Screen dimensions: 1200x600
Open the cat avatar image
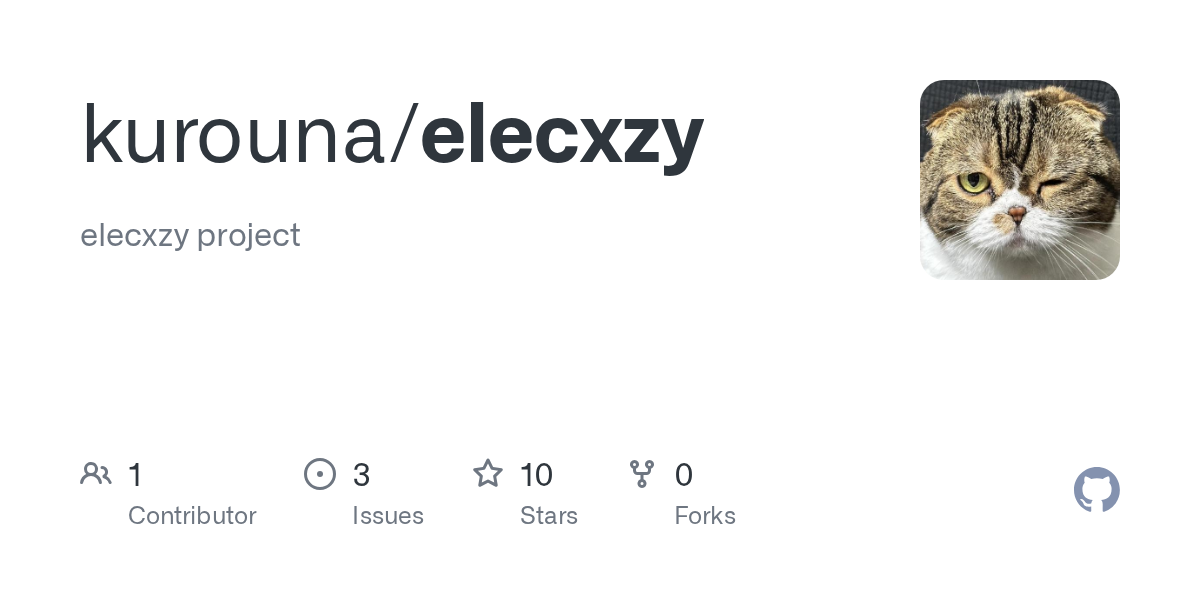(x=1019, y=180)
